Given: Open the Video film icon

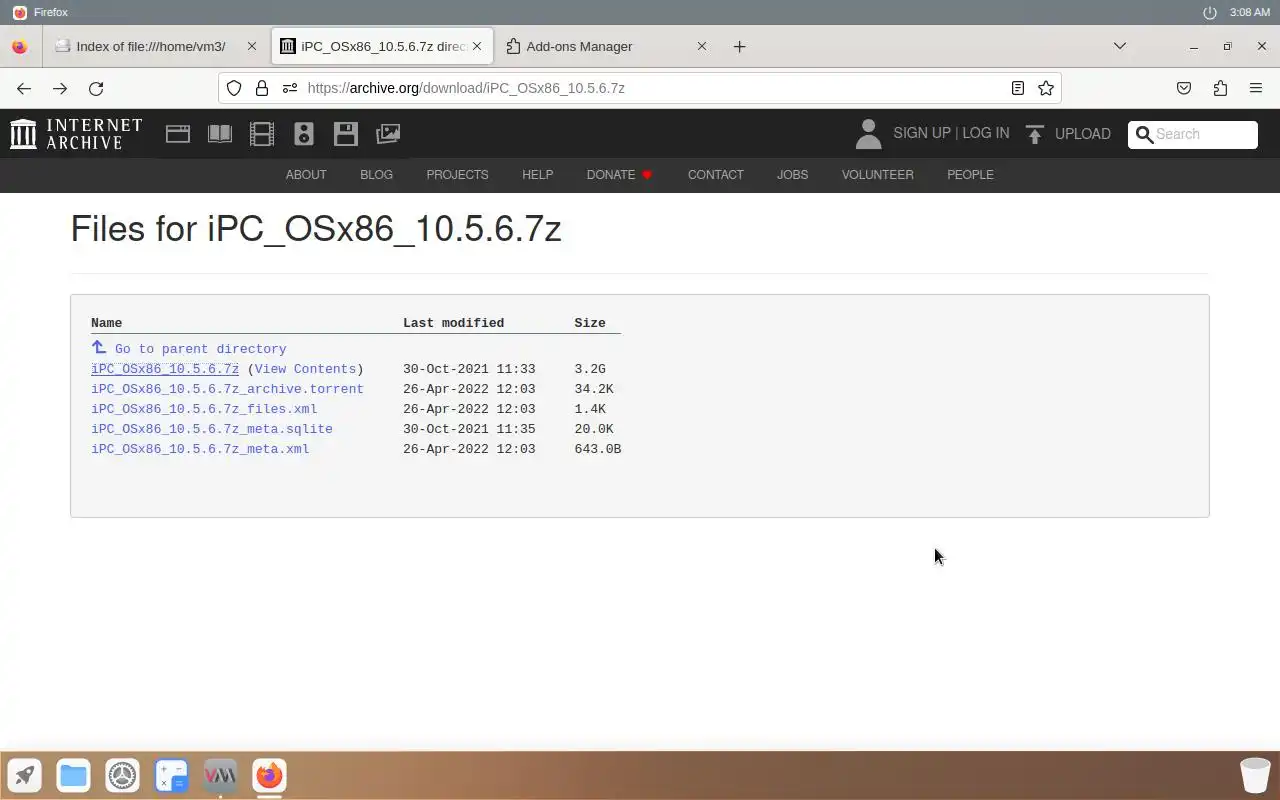Looking at the screenshot, I should [262, 134].
